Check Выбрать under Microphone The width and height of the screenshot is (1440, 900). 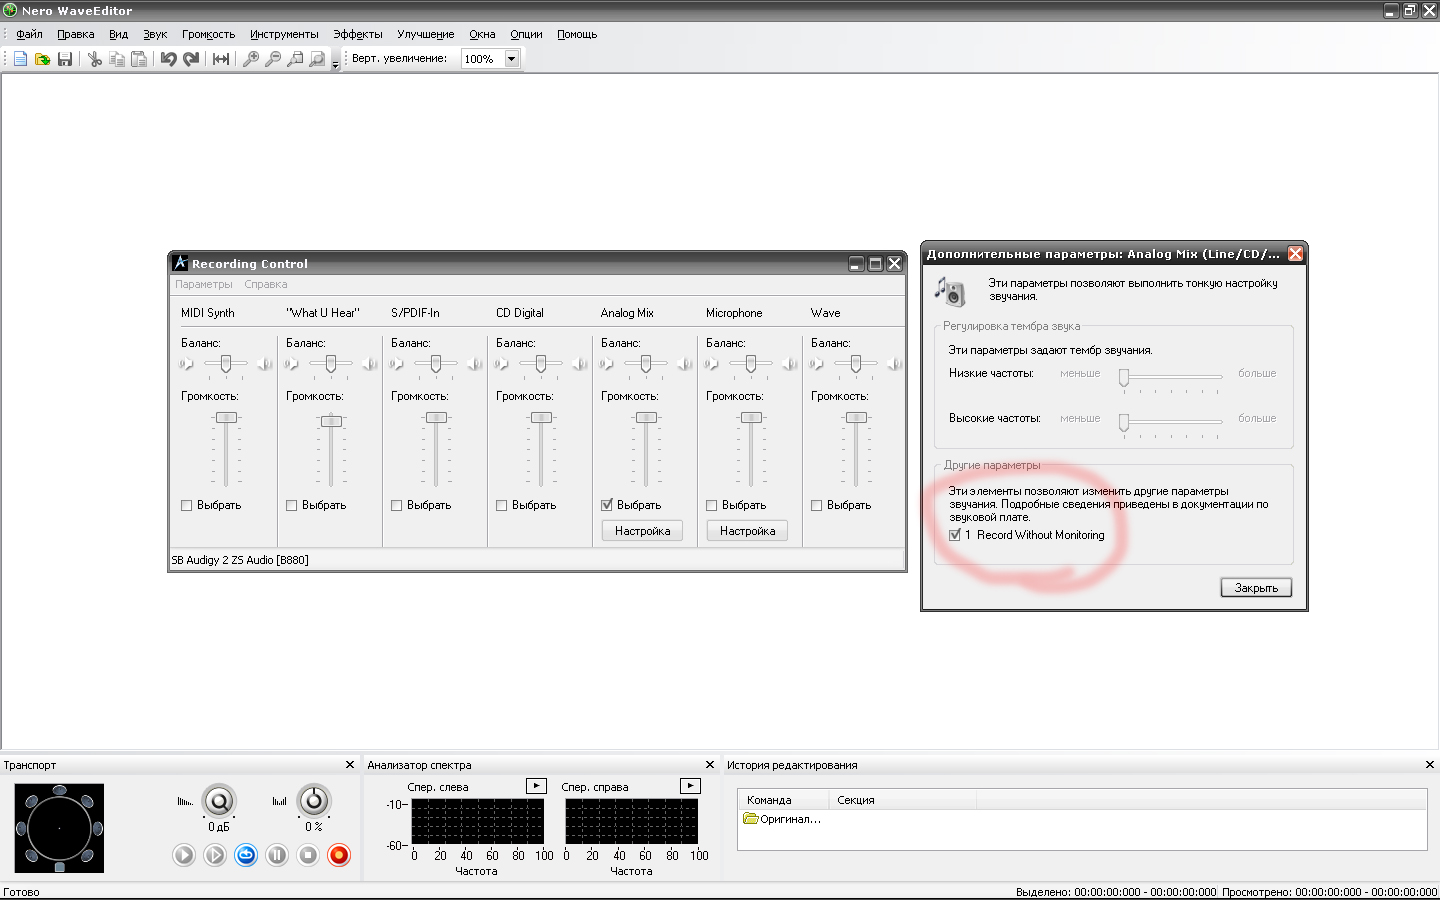[x=711, y=505]
